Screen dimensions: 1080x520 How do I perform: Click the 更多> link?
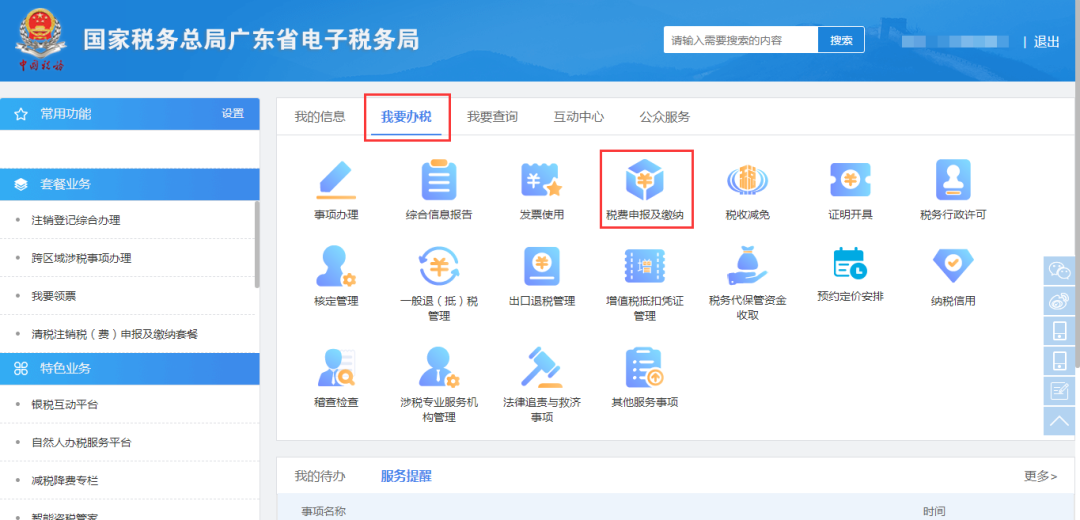pyautogui.click(x=1041, y=476)
